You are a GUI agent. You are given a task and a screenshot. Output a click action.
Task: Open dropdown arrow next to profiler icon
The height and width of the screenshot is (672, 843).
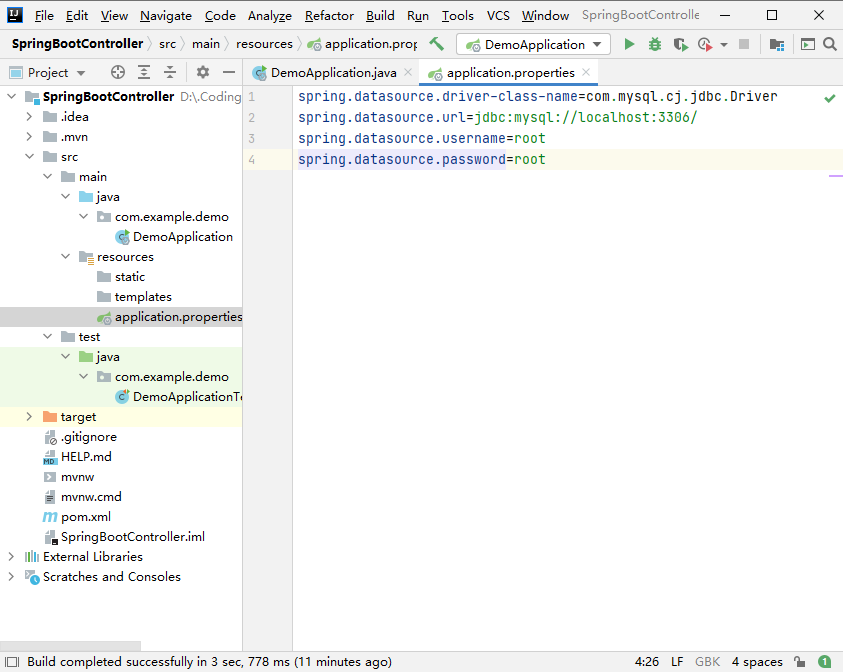(724, 45)
